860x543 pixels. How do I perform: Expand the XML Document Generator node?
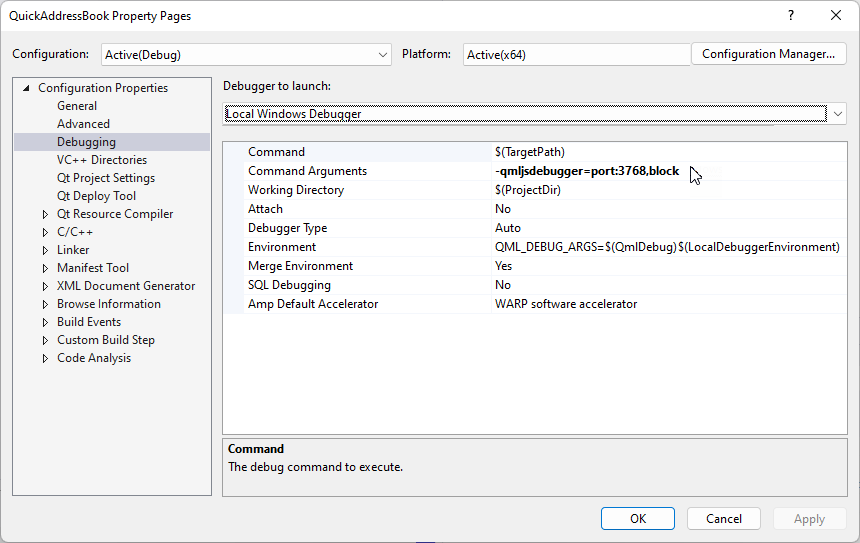pyautogui.click(x=46, y=286)
